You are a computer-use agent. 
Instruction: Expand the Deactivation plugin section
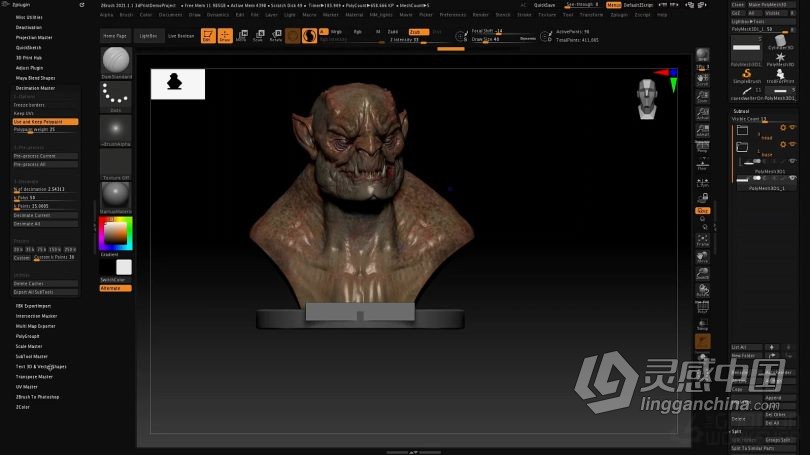pos(29,27)
